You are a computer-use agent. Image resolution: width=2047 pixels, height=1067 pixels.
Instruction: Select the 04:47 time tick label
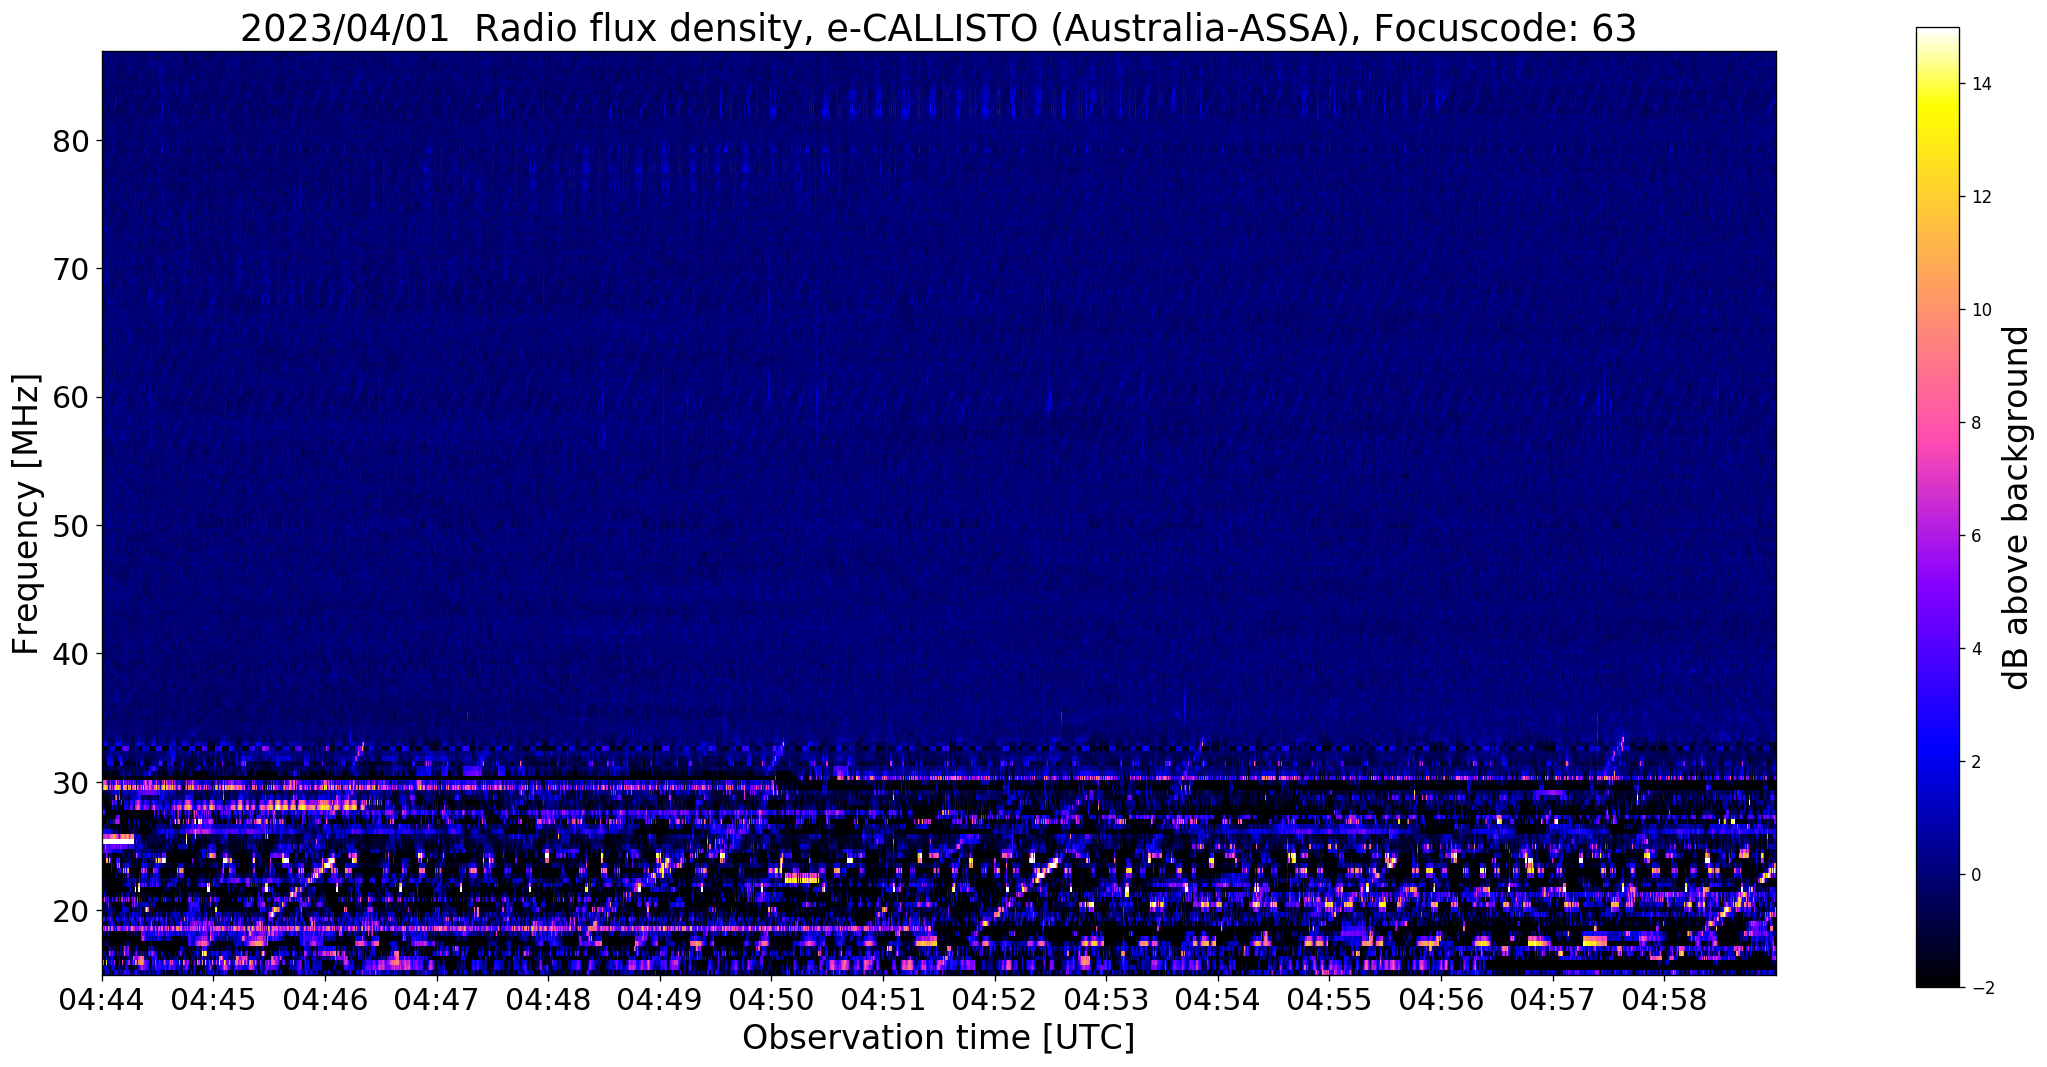[436, 999]
